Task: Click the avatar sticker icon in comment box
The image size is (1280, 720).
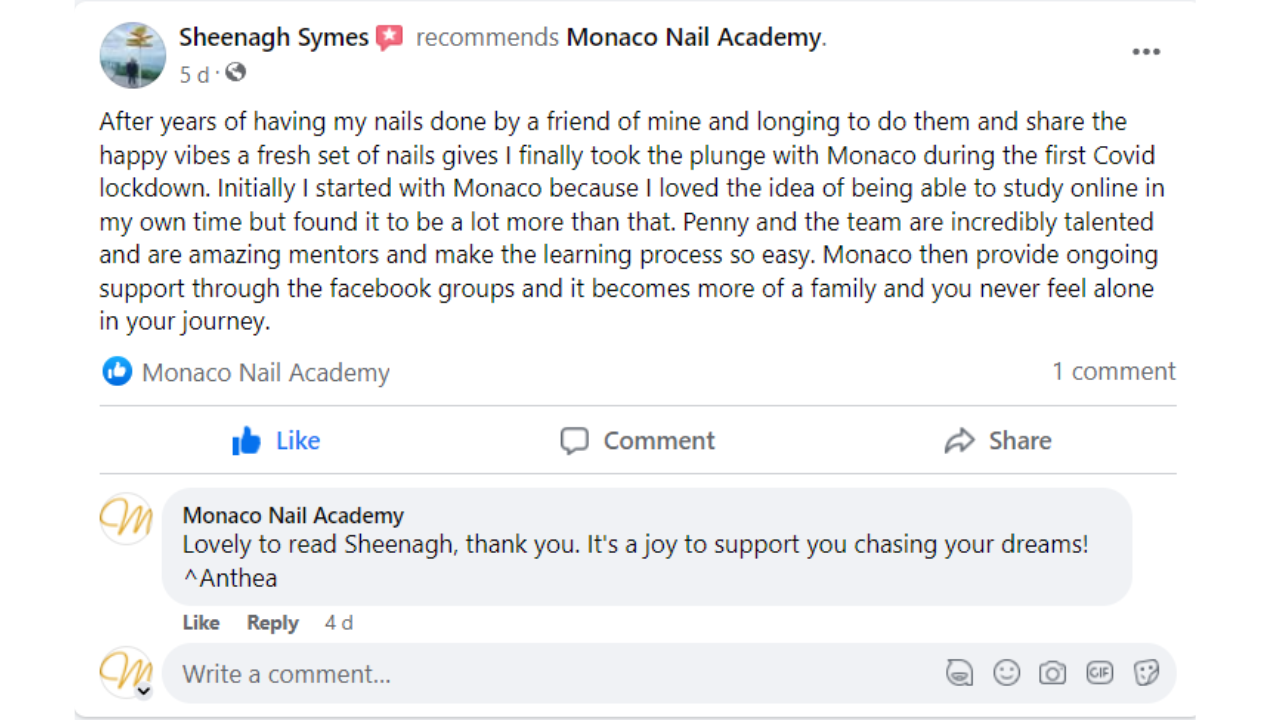Action: coord(959,673)
